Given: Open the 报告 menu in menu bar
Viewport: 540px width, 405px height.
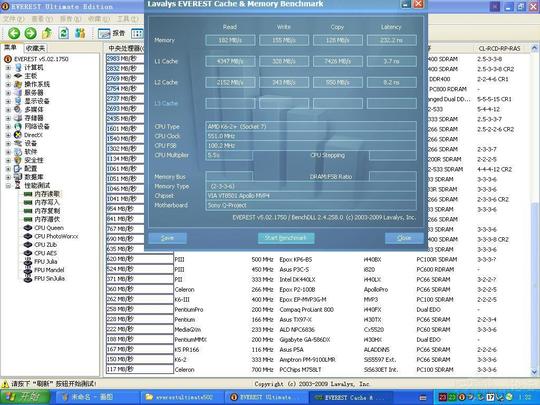Looking at the screenshot, I should click(x=71, y=19).
